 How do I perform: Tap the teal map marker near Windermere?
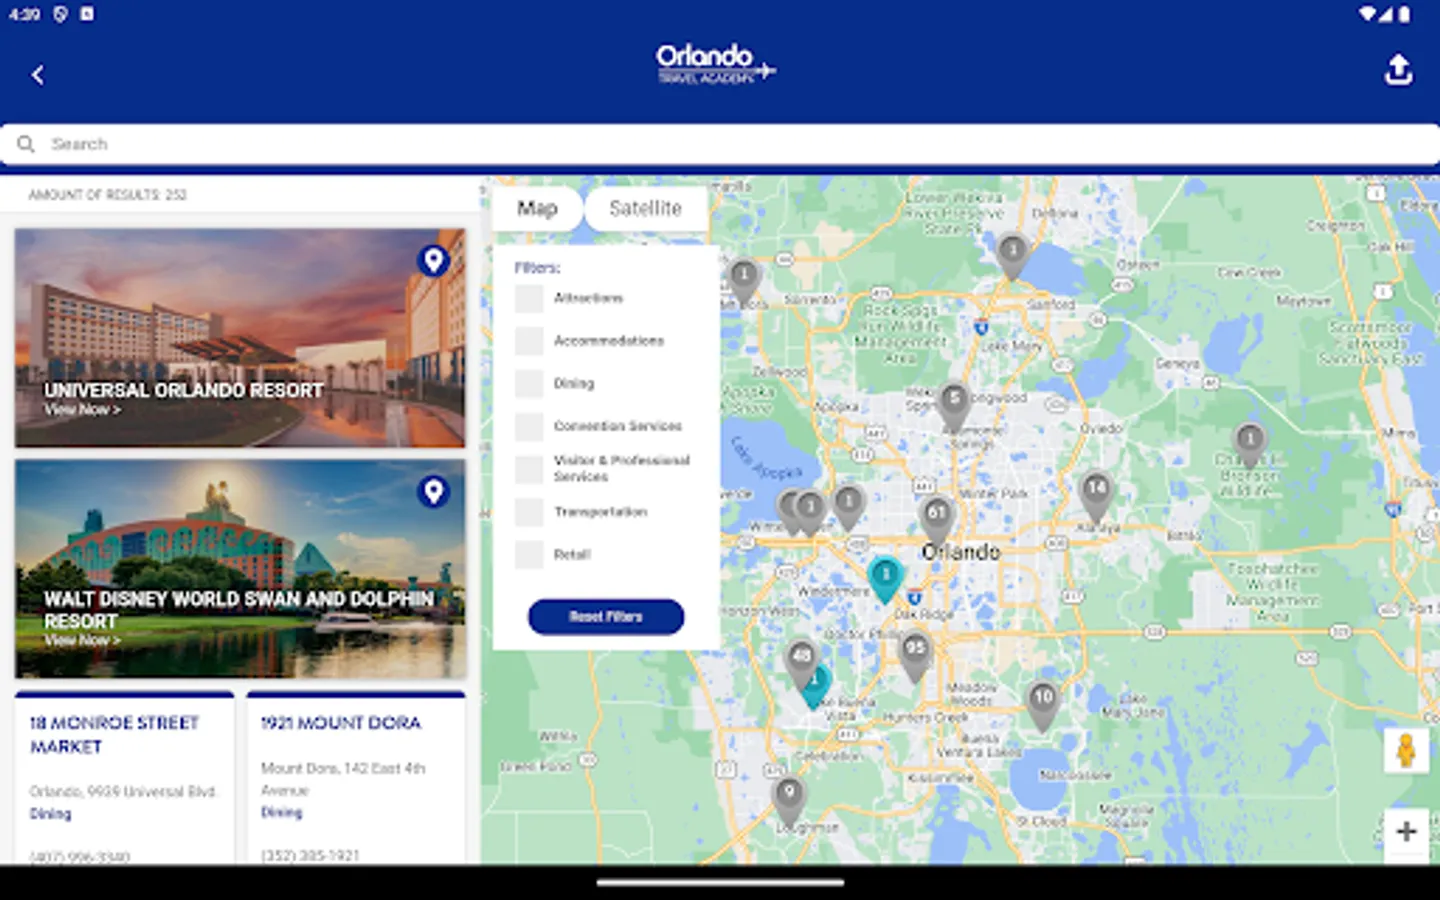pos(885,579)
